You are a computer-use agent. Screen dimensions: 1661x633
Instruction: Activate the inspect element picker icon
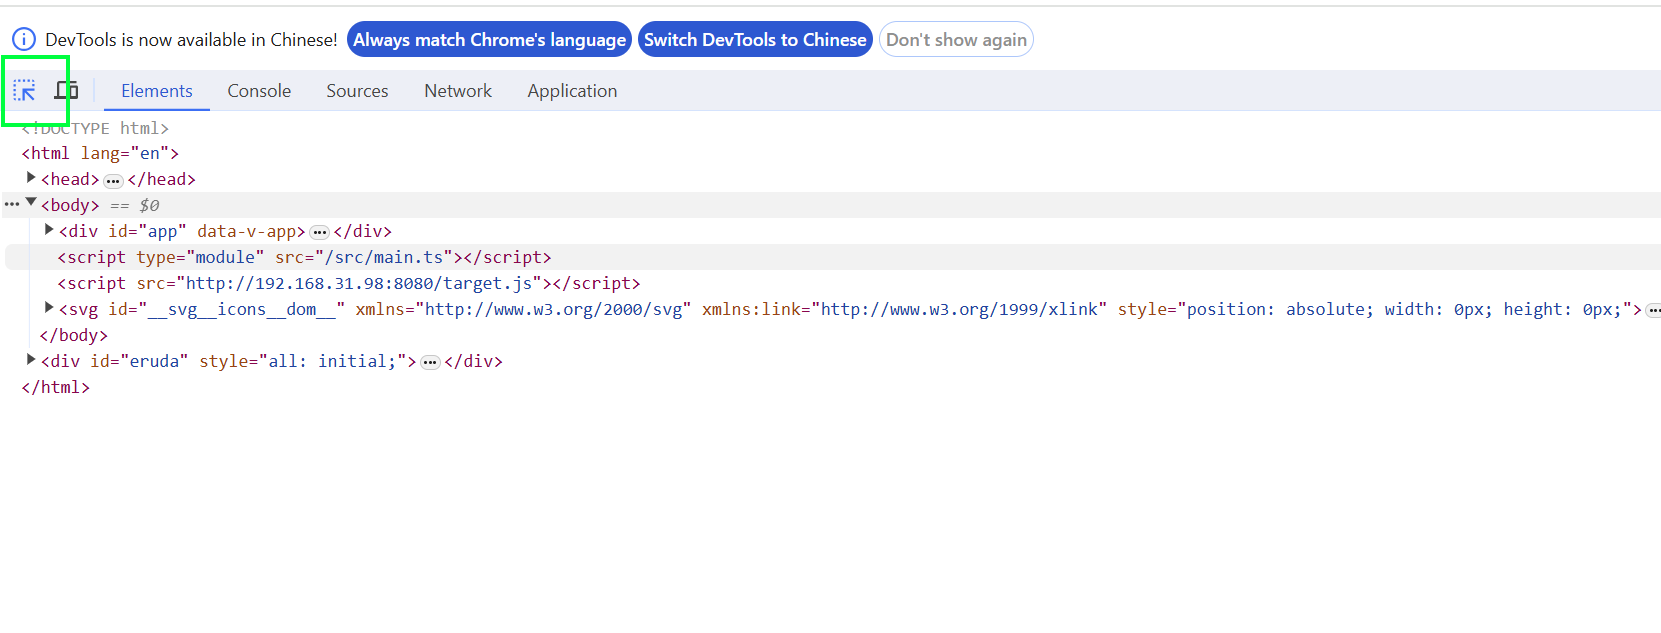tap(24, 91)
